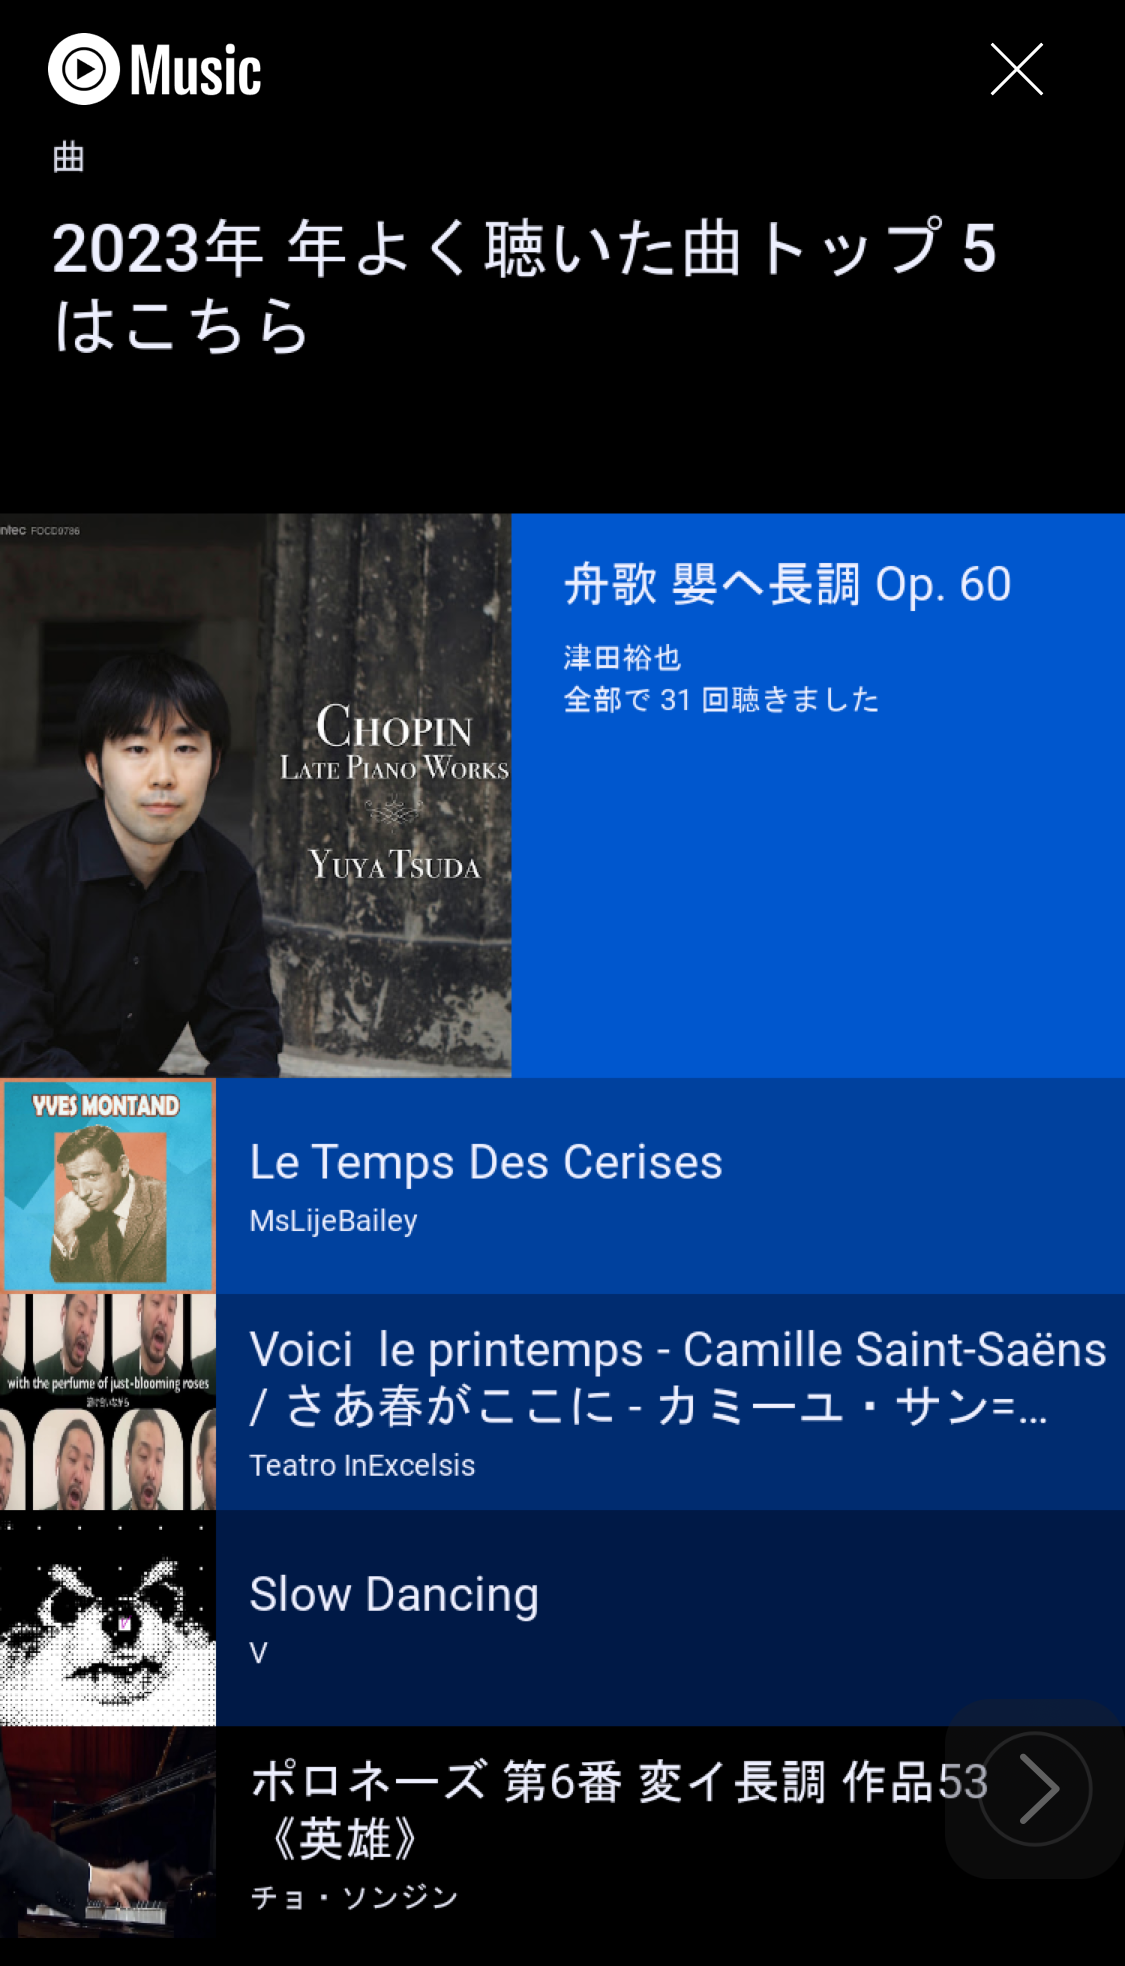1125x1966 pixels.
Task: View artist チョ・ソンジン
Action: [x=354, y=1897]
